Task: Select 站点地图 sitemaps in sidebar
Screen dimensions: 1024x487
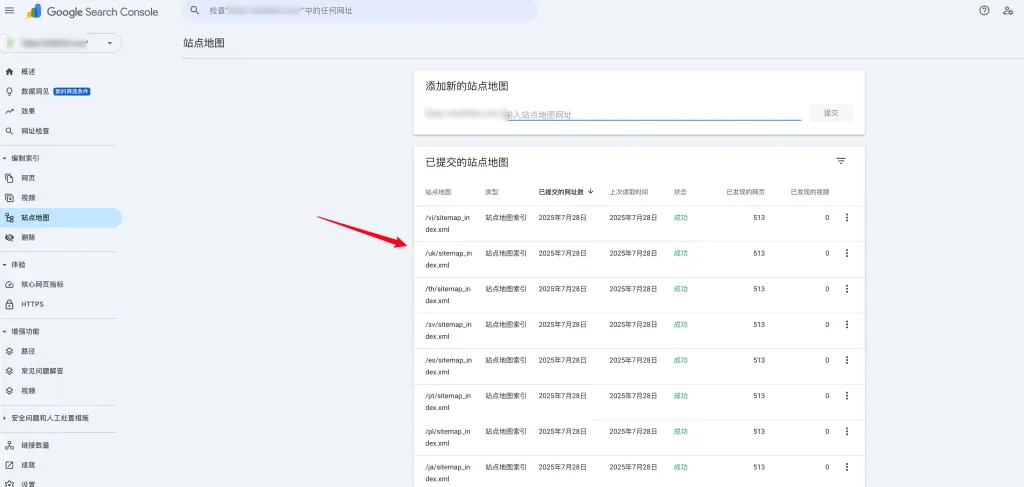Action: click(x=61, y=218)
